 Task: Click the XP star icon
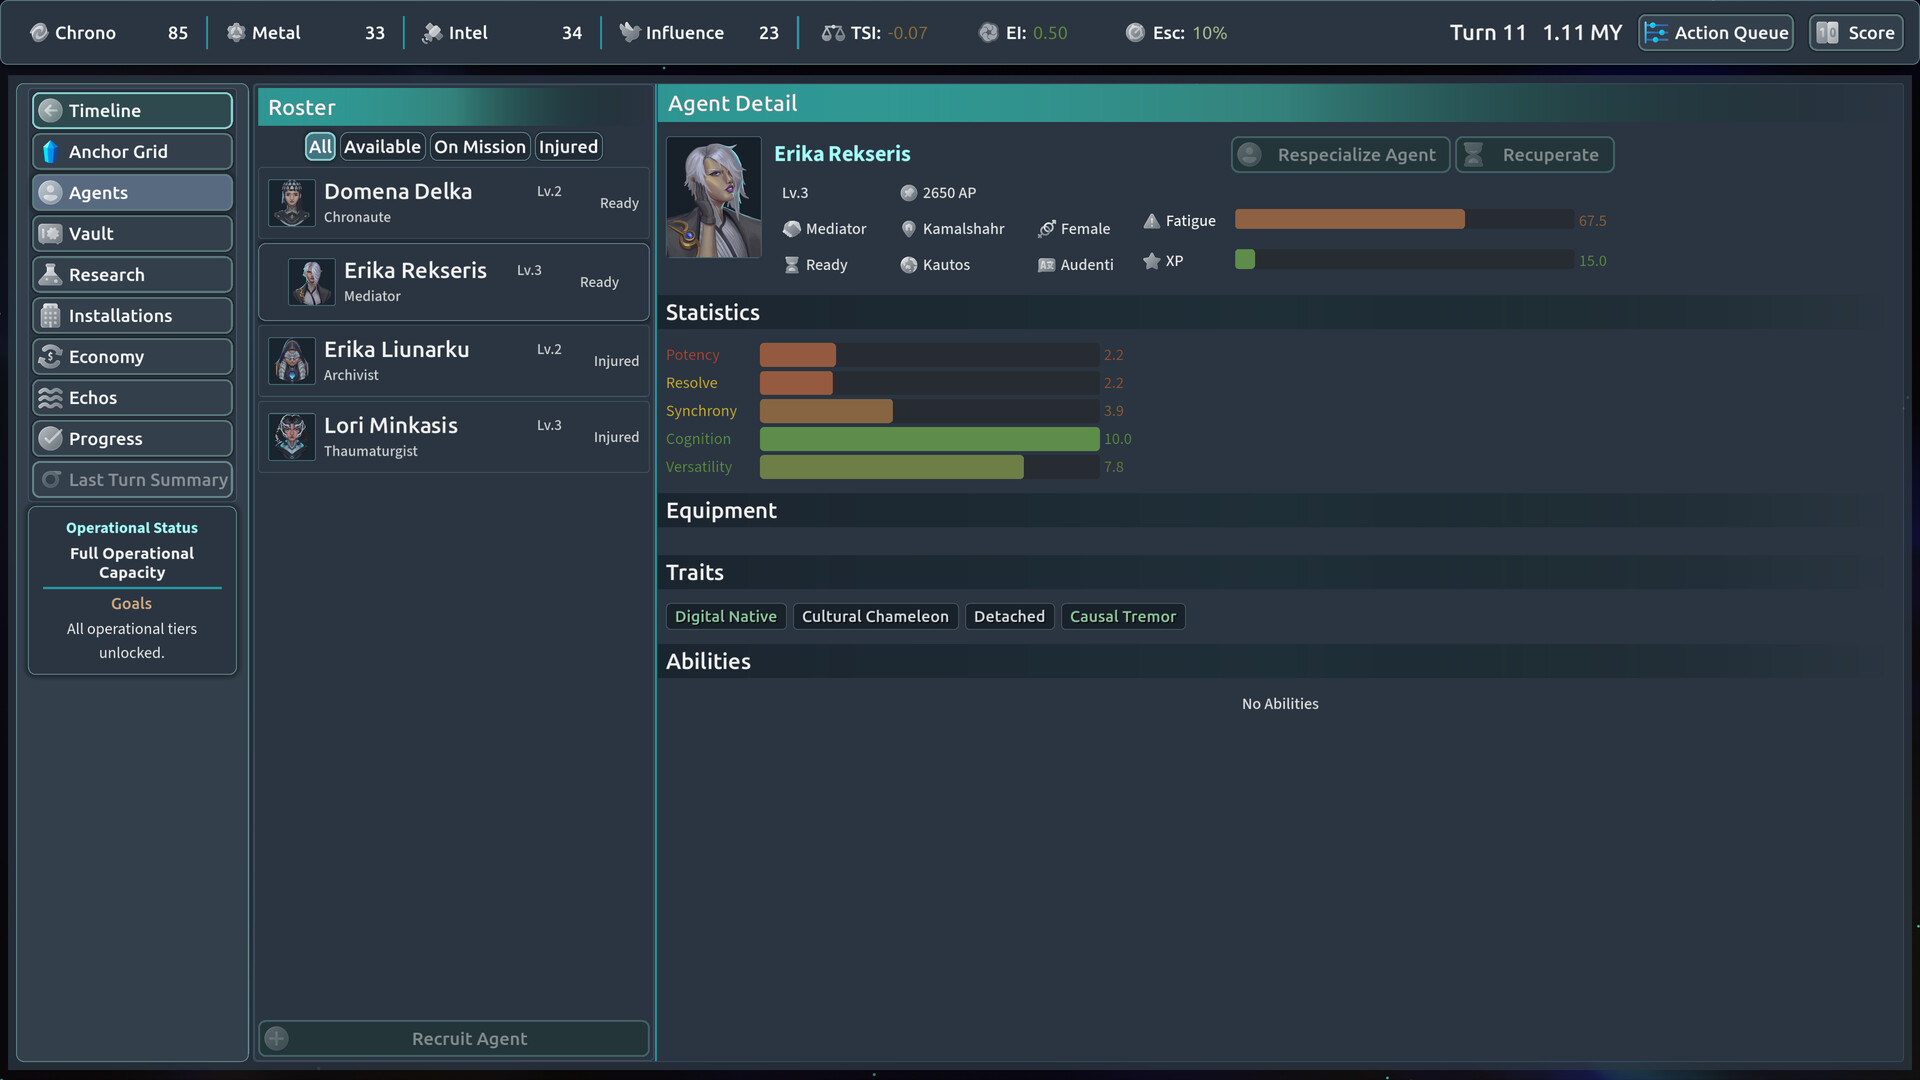(1152, 261)
